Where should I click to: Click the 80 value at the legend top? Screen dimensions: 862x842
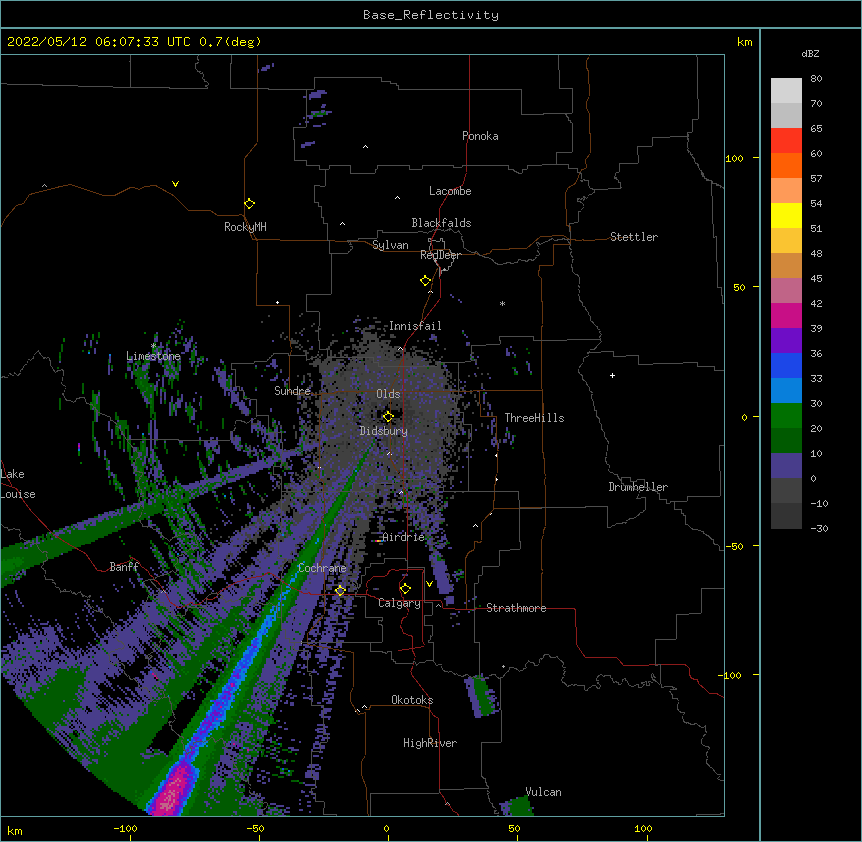point(816,79)
